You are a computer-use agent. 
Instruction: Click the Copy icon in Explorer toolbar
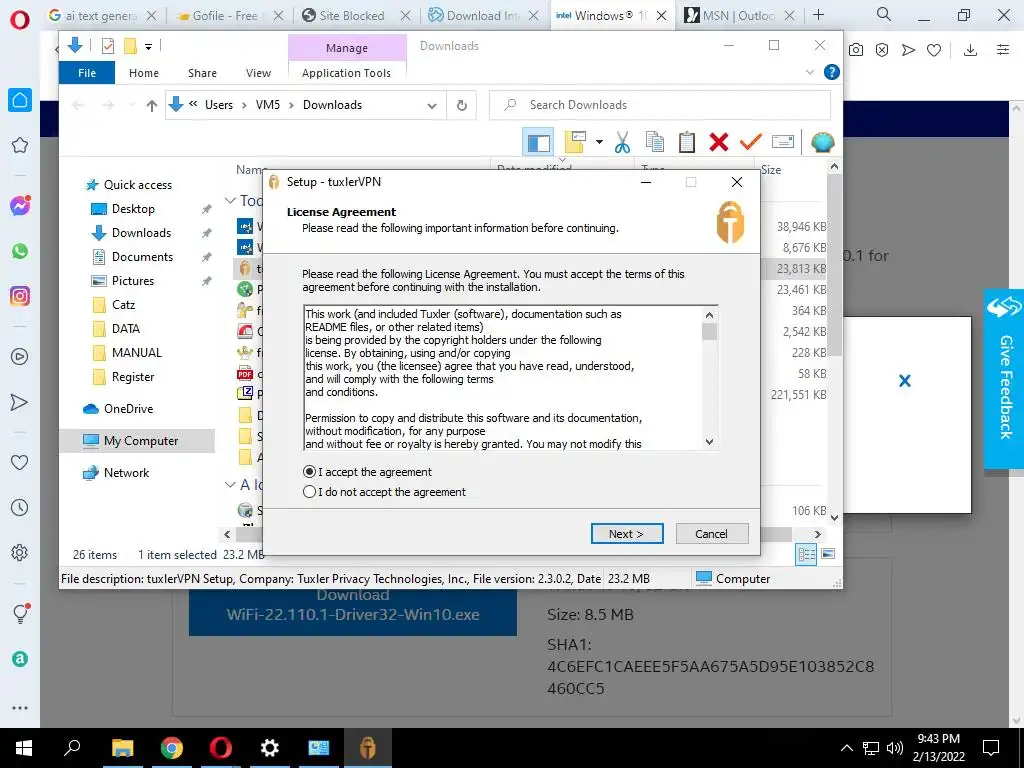pyautogui.click(x=654, y=142)
